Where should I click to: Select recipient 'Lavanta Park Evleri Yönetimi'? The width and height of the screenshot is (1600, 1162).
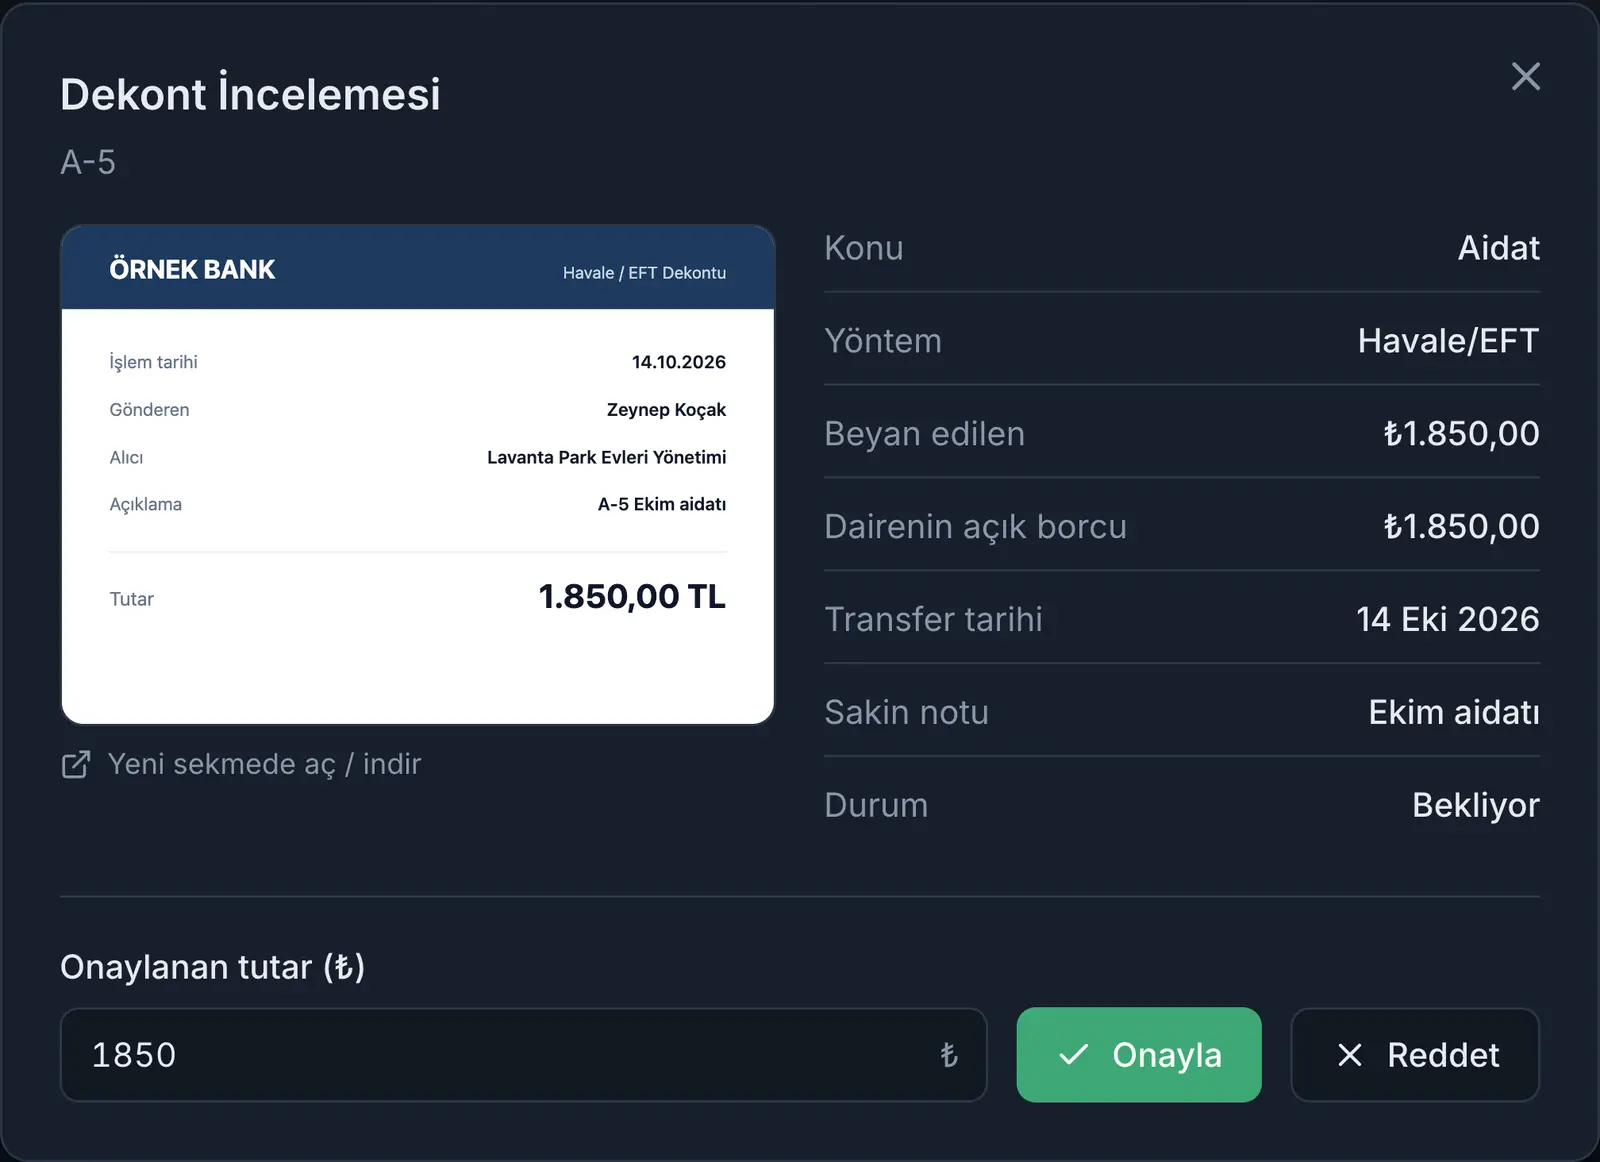pyautogui.click(x=606, y=457)
